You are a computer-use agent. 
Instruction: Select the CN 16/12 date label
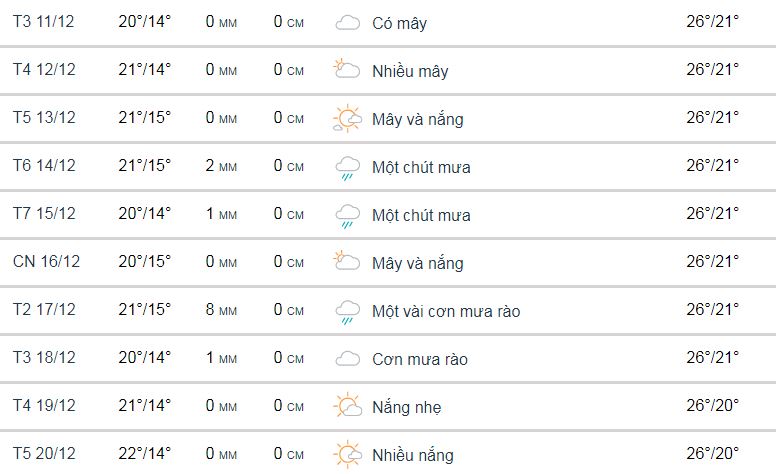click(x=47, y=261)
